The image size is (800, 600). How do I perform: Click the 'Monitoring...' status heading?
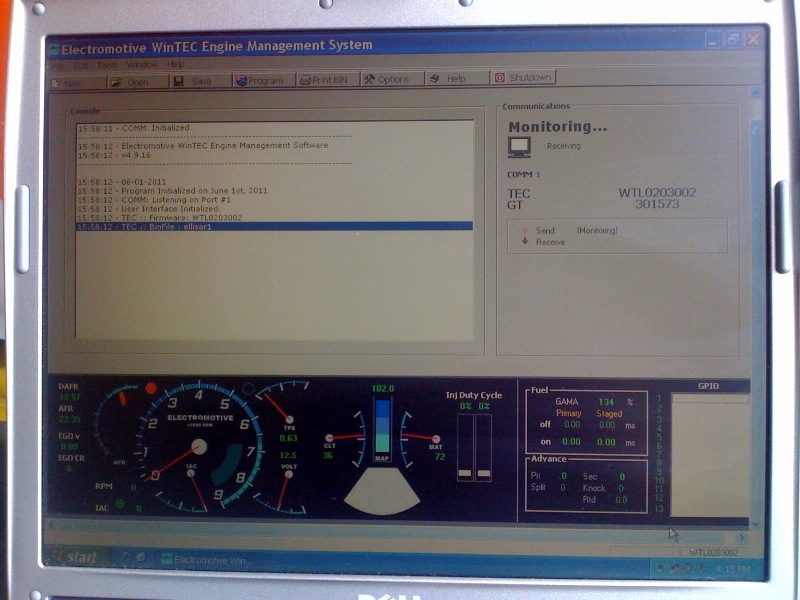pyautogui.click(x=558, y=127)
